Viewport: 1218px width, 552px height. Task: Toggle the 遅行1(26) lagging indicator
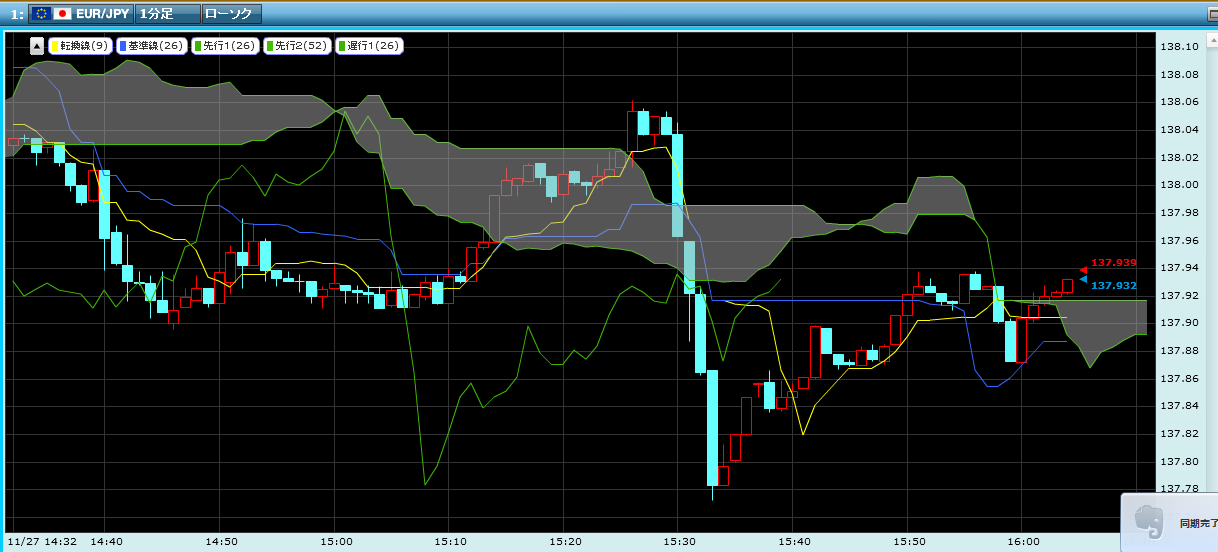point(370,45)
